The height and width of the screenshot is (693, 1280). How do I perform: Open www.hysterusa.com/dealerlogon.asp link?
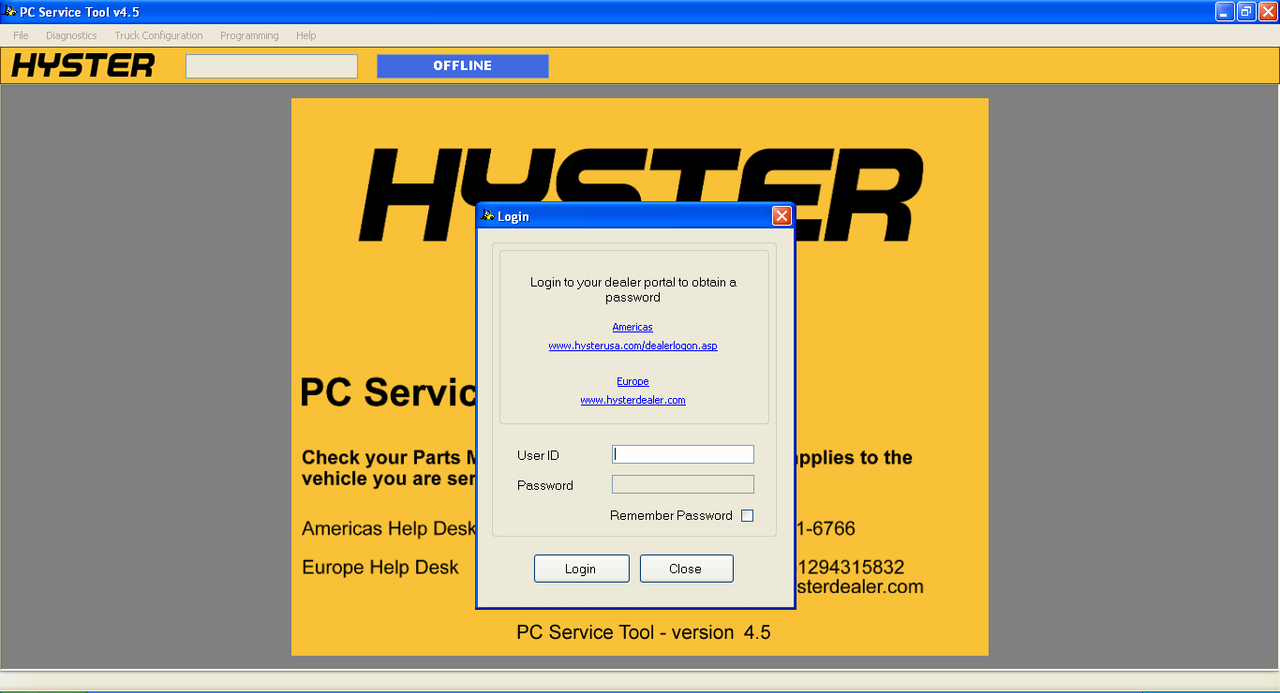pos(633,346)
